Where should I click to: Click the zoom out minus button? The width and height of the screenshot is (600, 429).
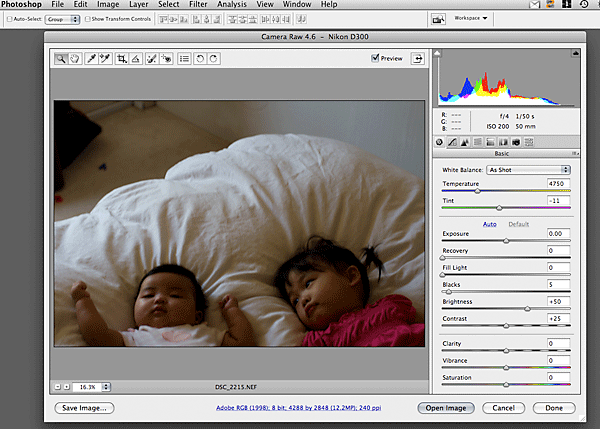click(57, 387)
